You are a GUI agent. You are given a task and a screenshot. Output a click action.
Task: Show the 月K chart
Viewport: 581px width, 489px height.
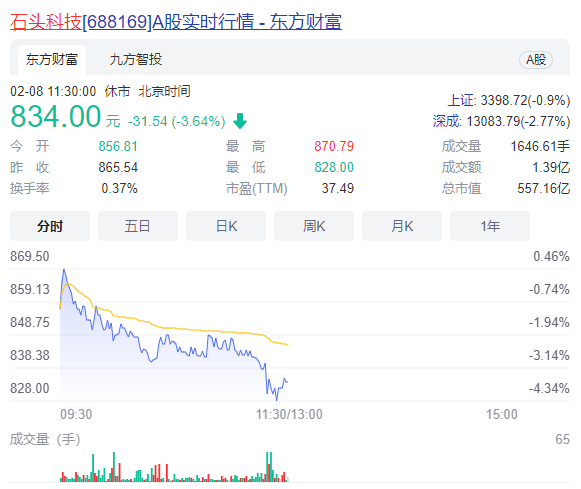click(x=402, y=226)
